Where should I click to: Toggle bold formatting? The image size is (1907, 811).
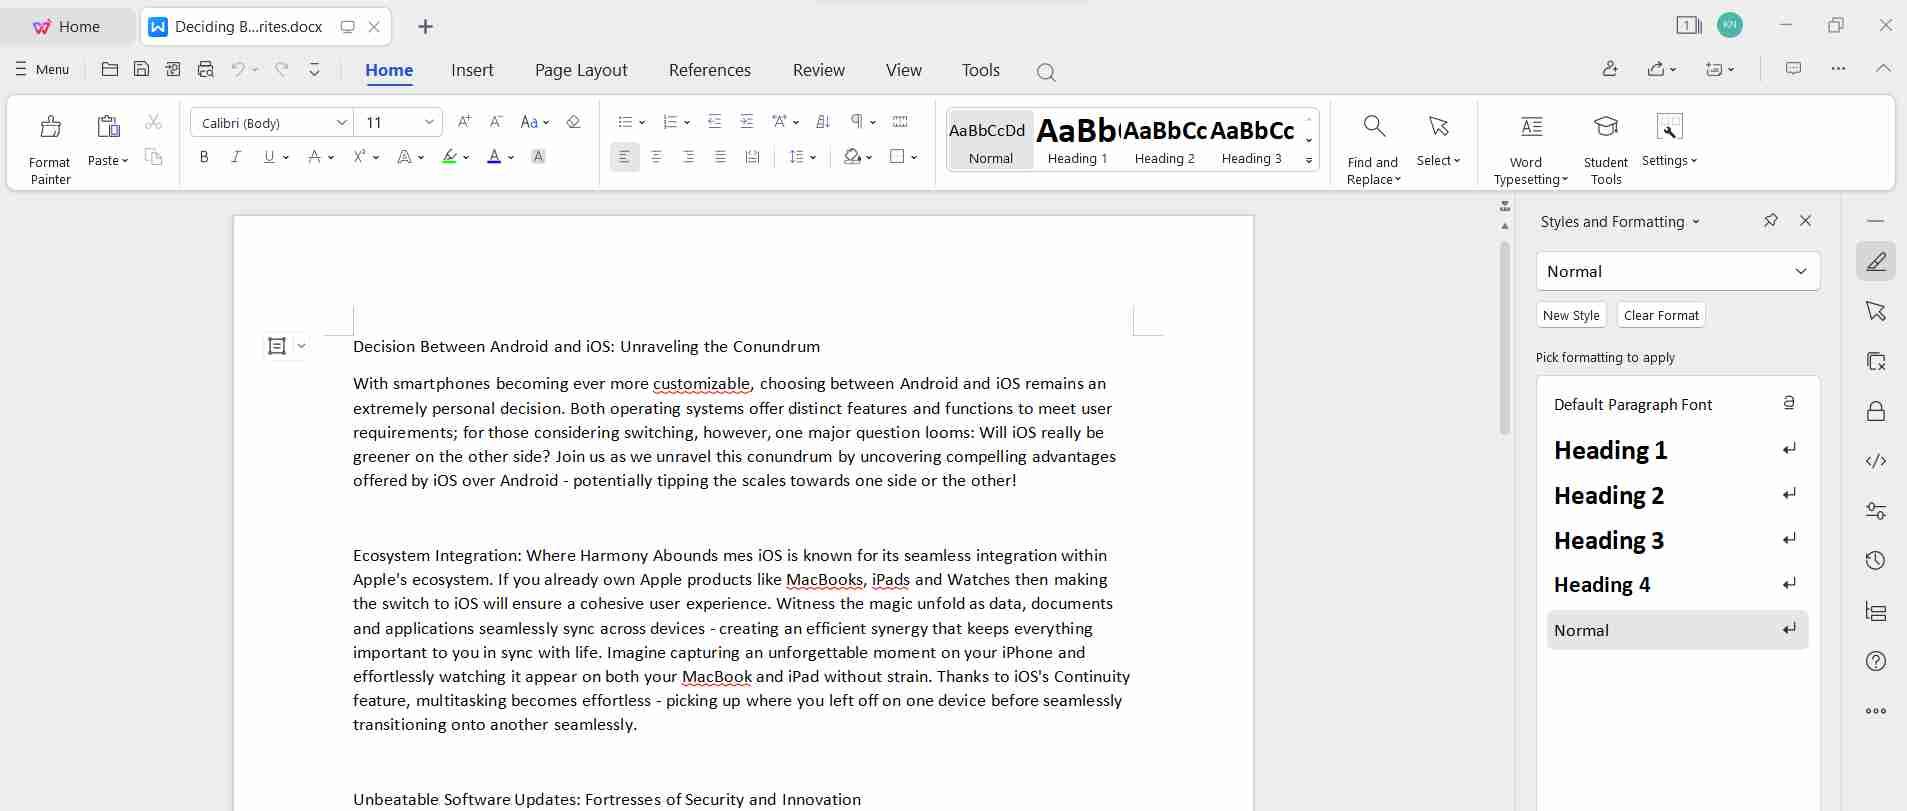(204, 157)
